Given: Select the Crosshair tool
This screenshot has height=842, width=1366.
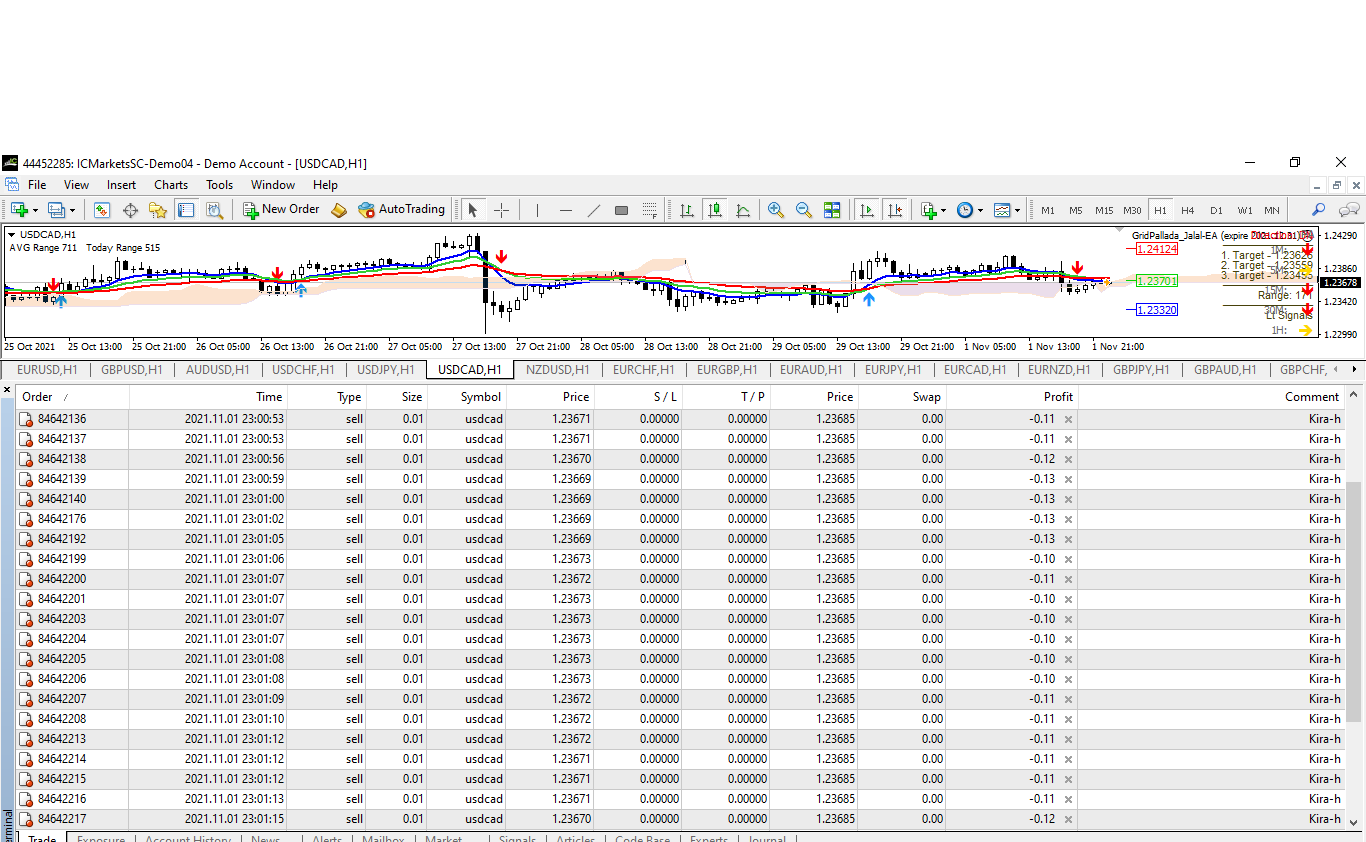Looking at the screenshot, I should tap(501, 210).
